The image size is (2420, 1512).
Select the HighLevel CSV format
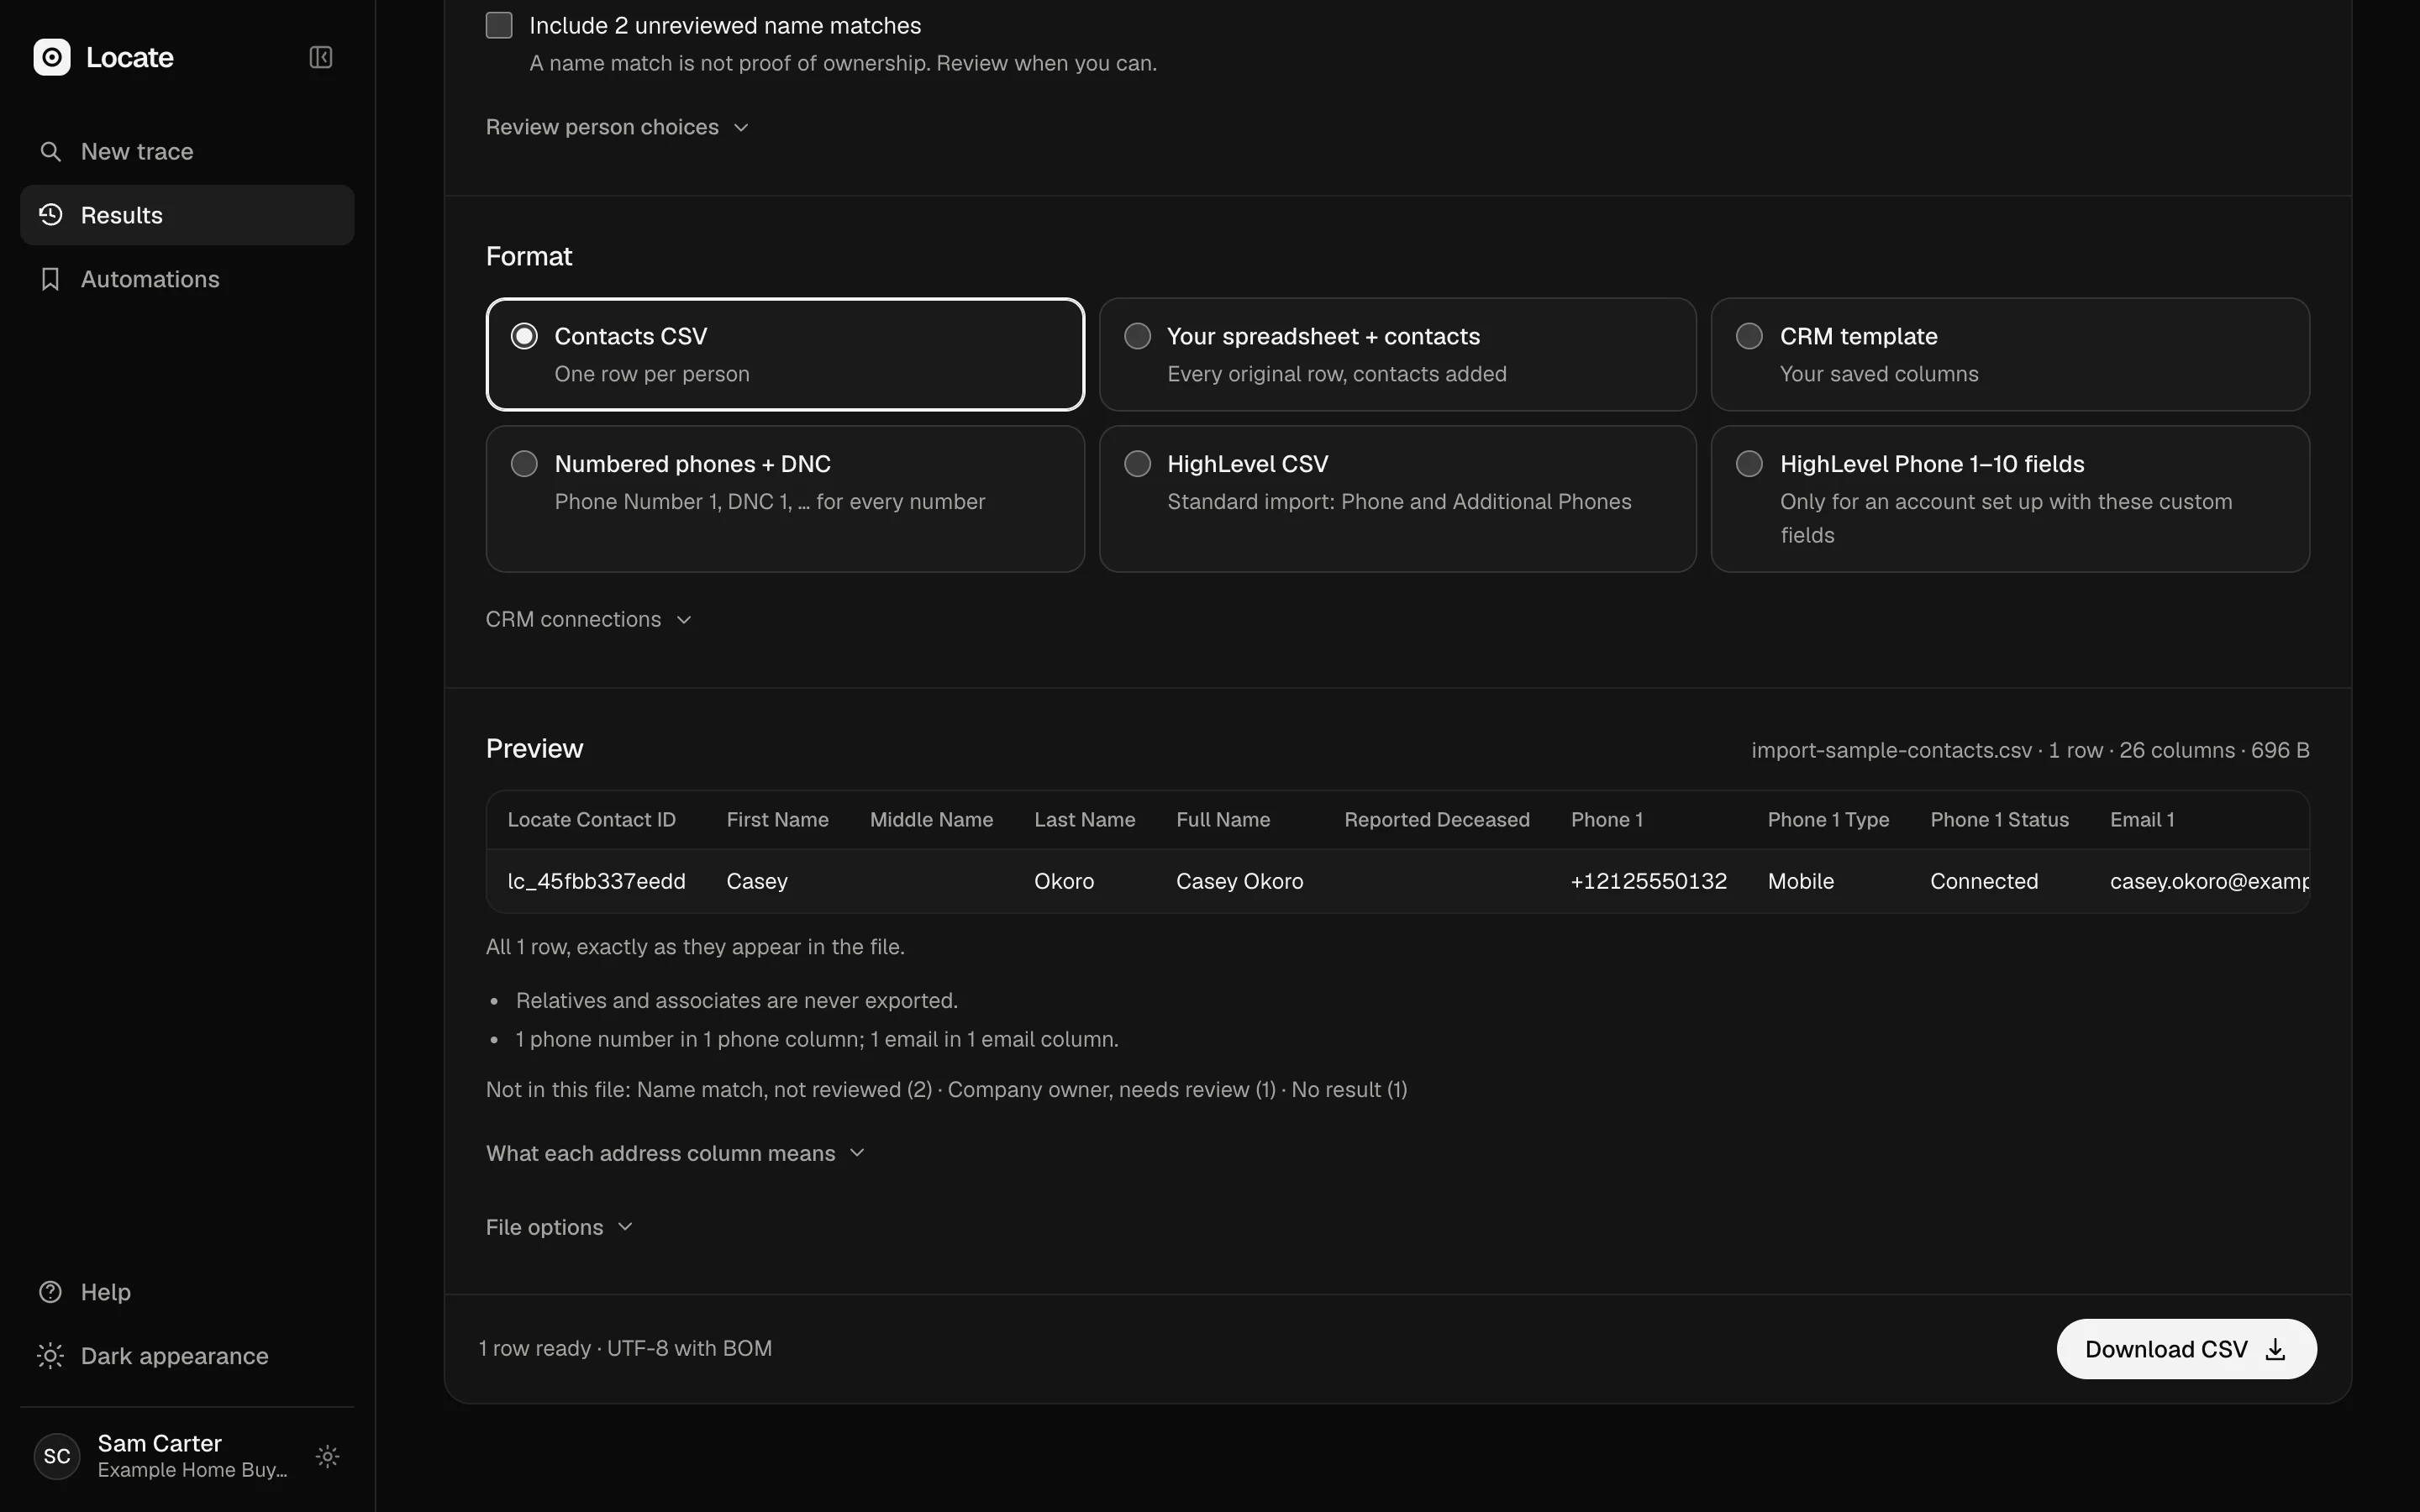[1397, 499]
